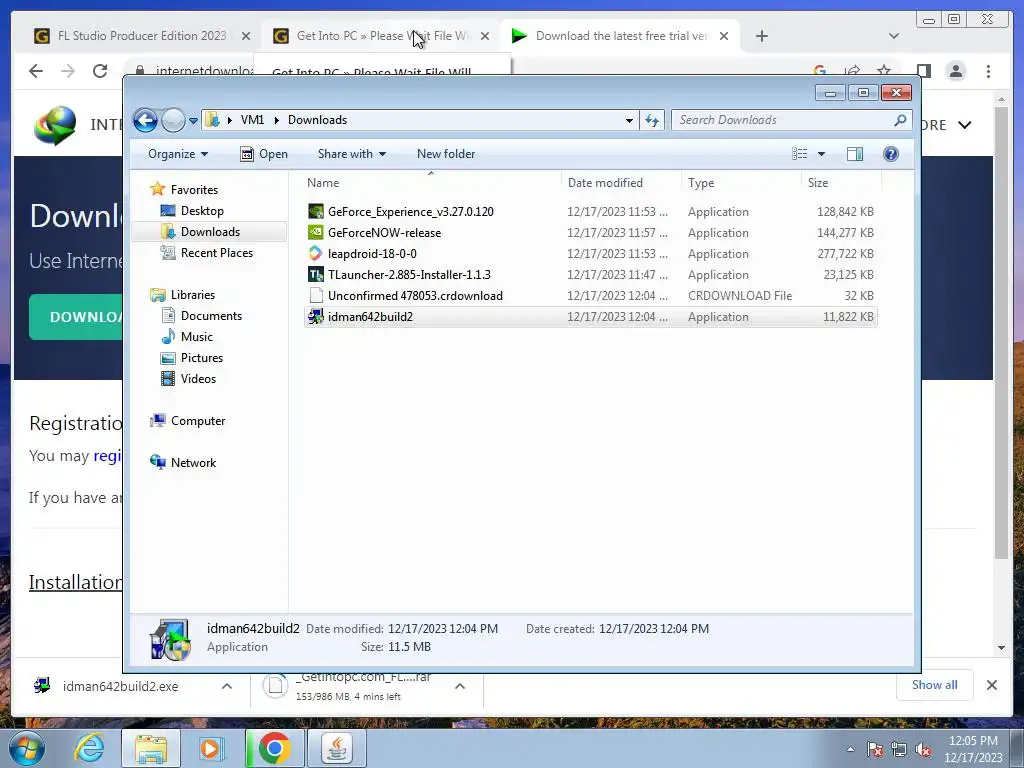The height and width of the screenshot is (768, 1024).
Task: Open Chrome profile avatar icon
Action: click(955, 71)
